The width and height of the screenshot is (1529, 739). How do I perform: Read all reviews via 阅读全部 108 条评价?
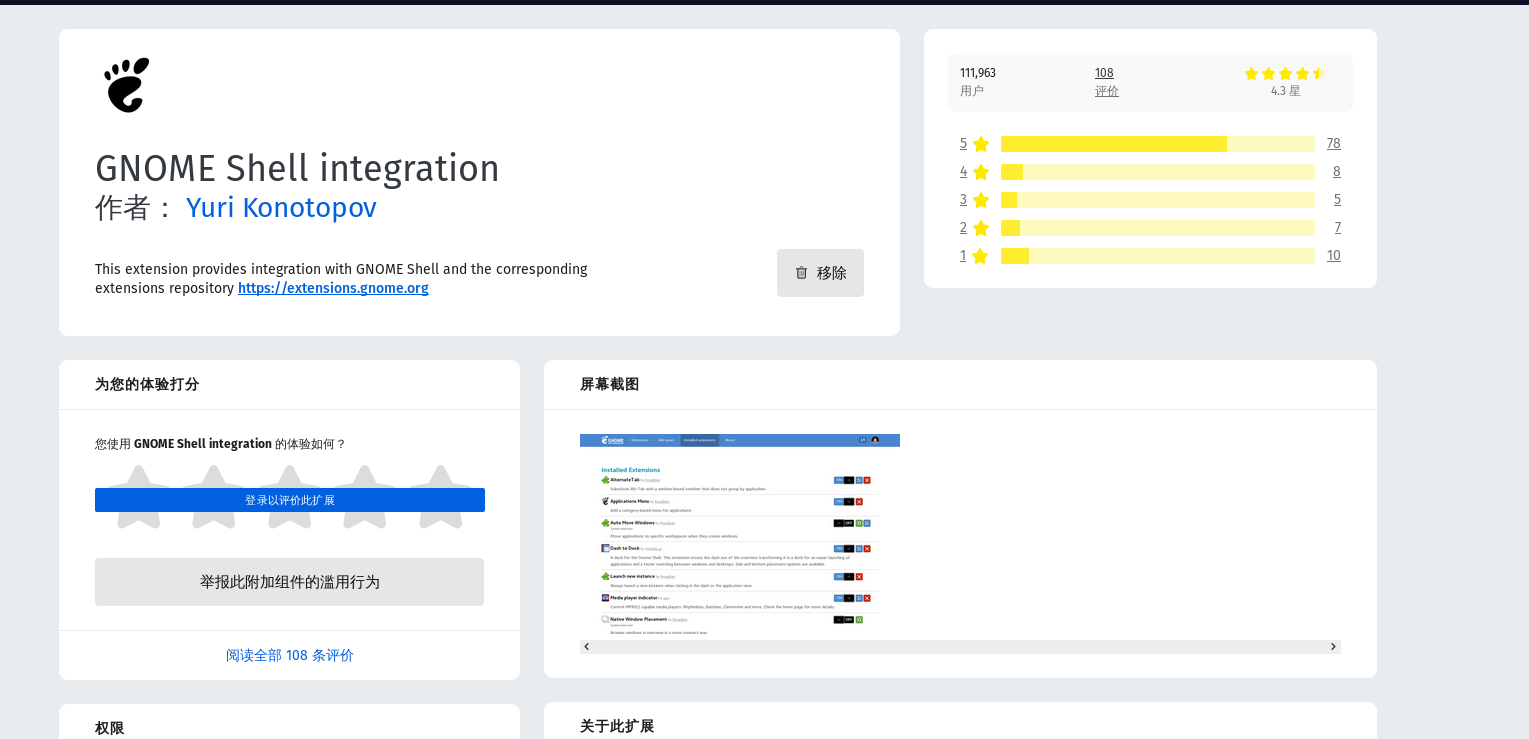[x=290, y=655]
